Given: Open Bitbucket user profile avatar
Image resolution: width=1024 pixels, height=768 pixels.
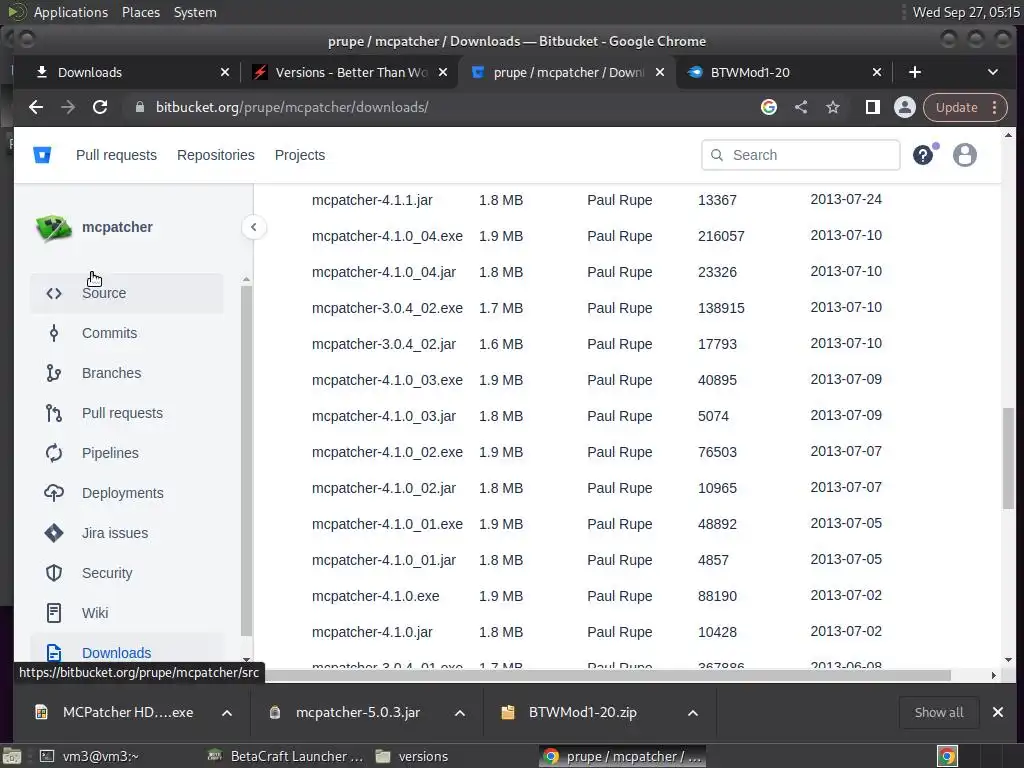Looking at the screenshot, I should (x=965, y=155).
